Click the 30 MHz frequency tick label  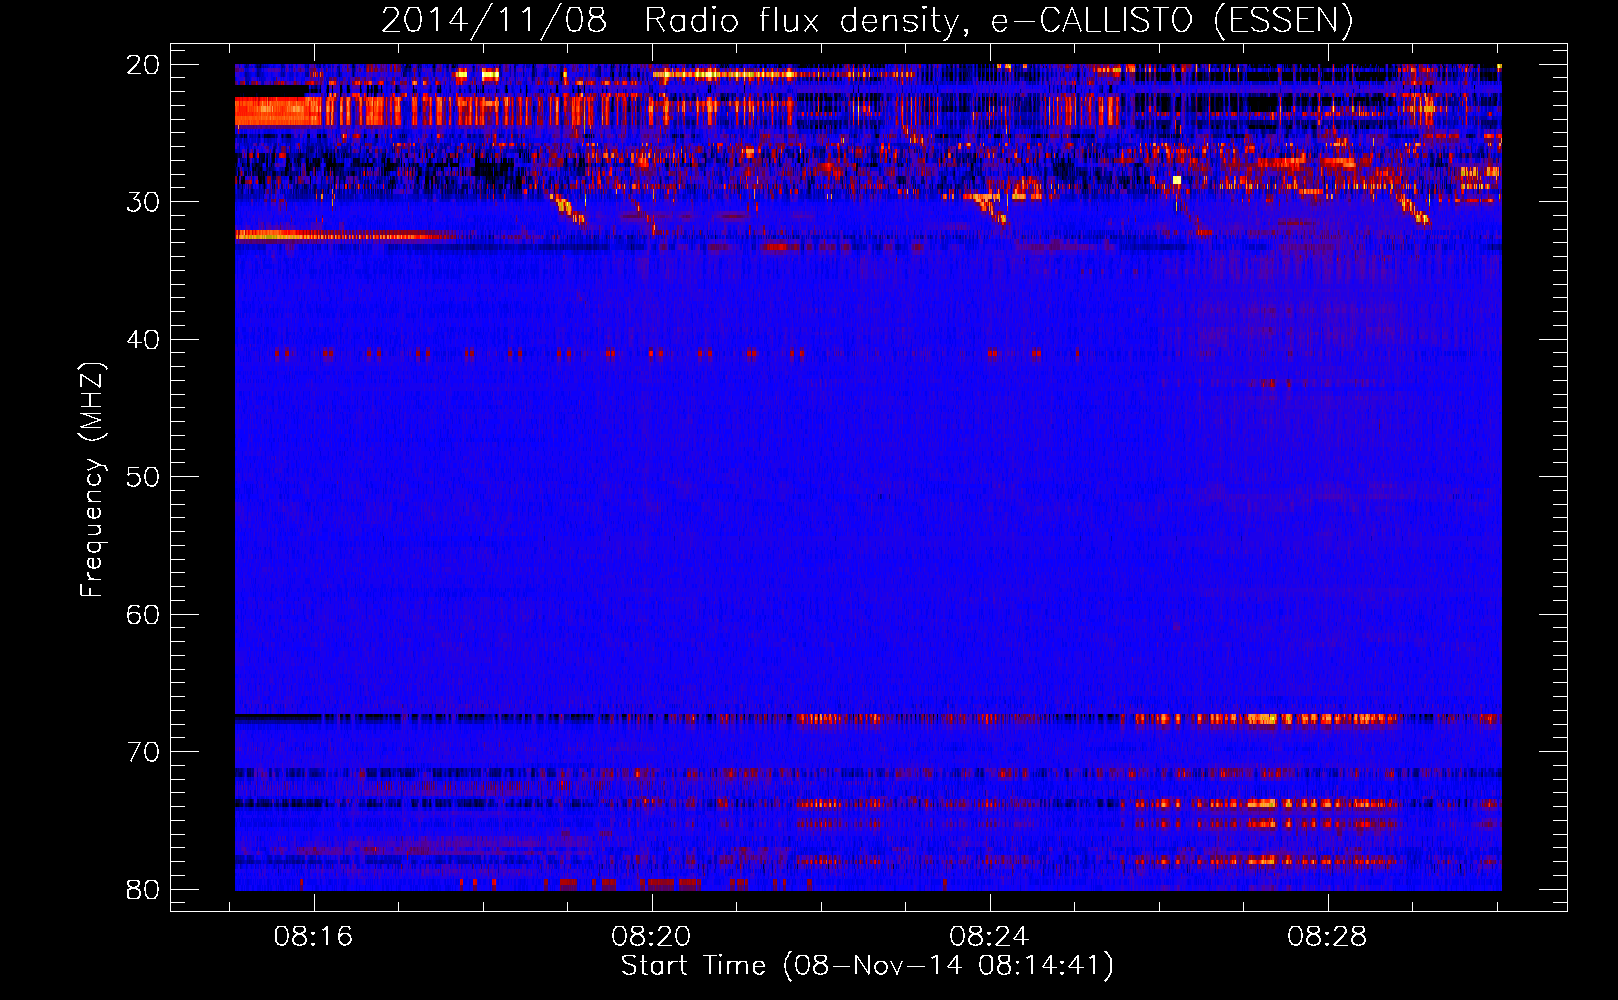click(x=143, y=202)
